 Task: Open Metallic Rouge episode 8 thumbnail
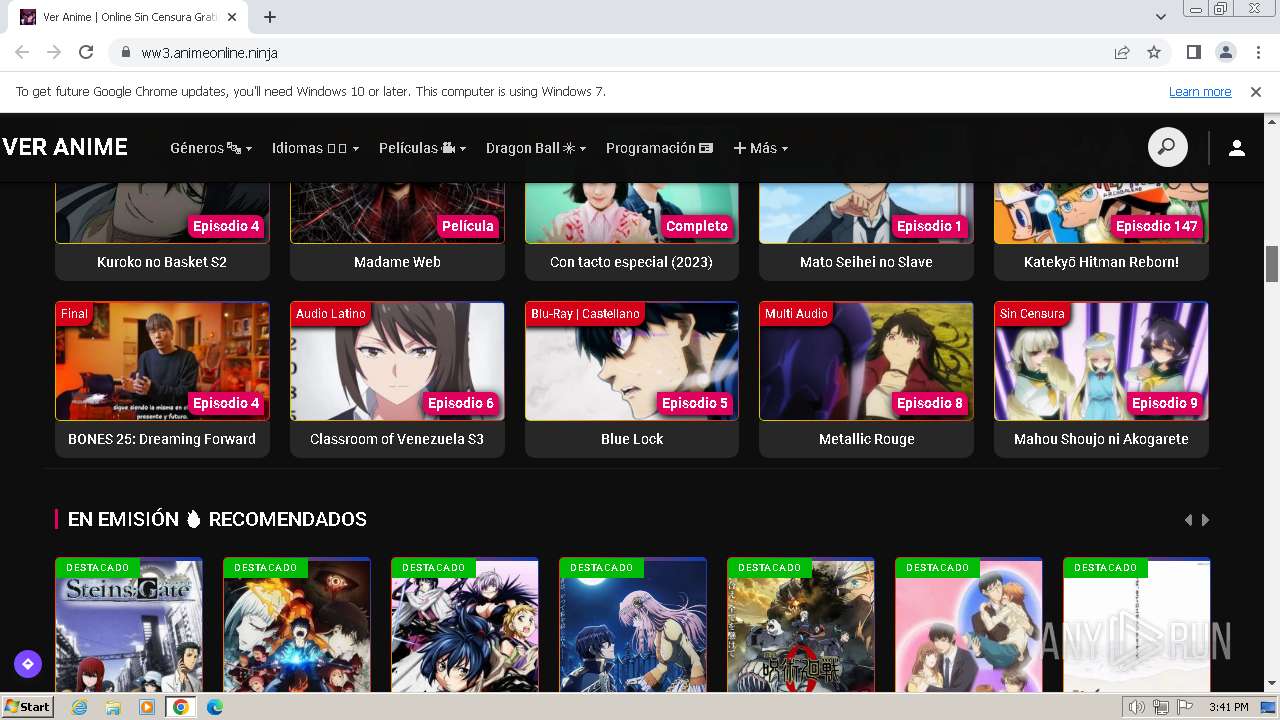tap(866, 361)
